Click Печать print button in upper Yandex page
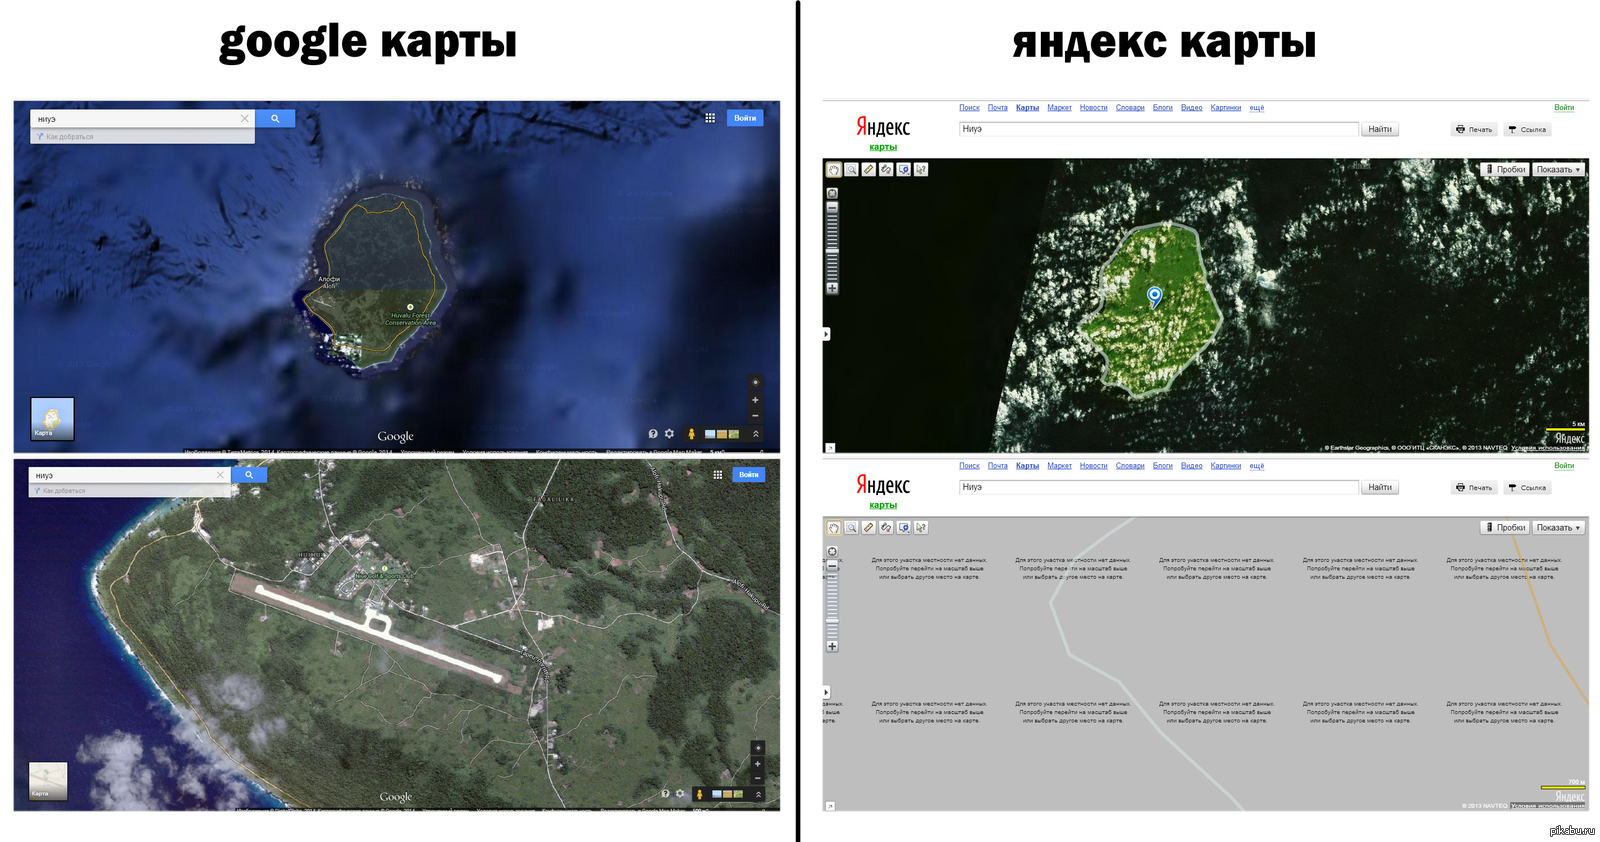The height and width of the screenshot is (842, 1600). pyautogui.click(x=1475, y=129)
